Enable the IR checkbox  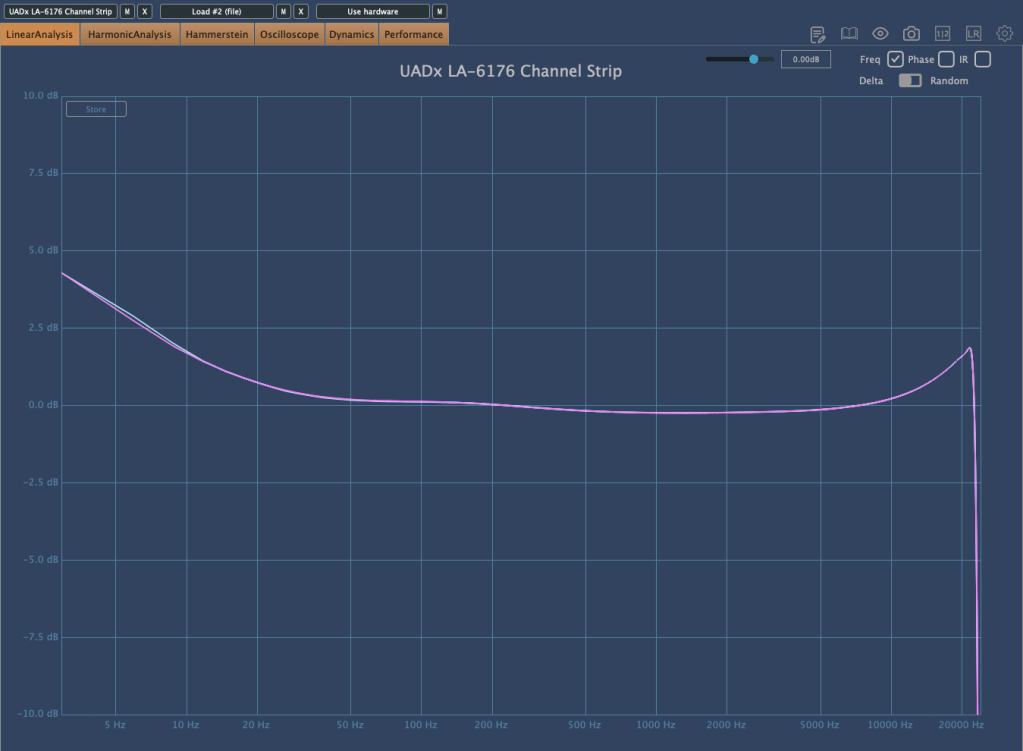click(983, 60)
